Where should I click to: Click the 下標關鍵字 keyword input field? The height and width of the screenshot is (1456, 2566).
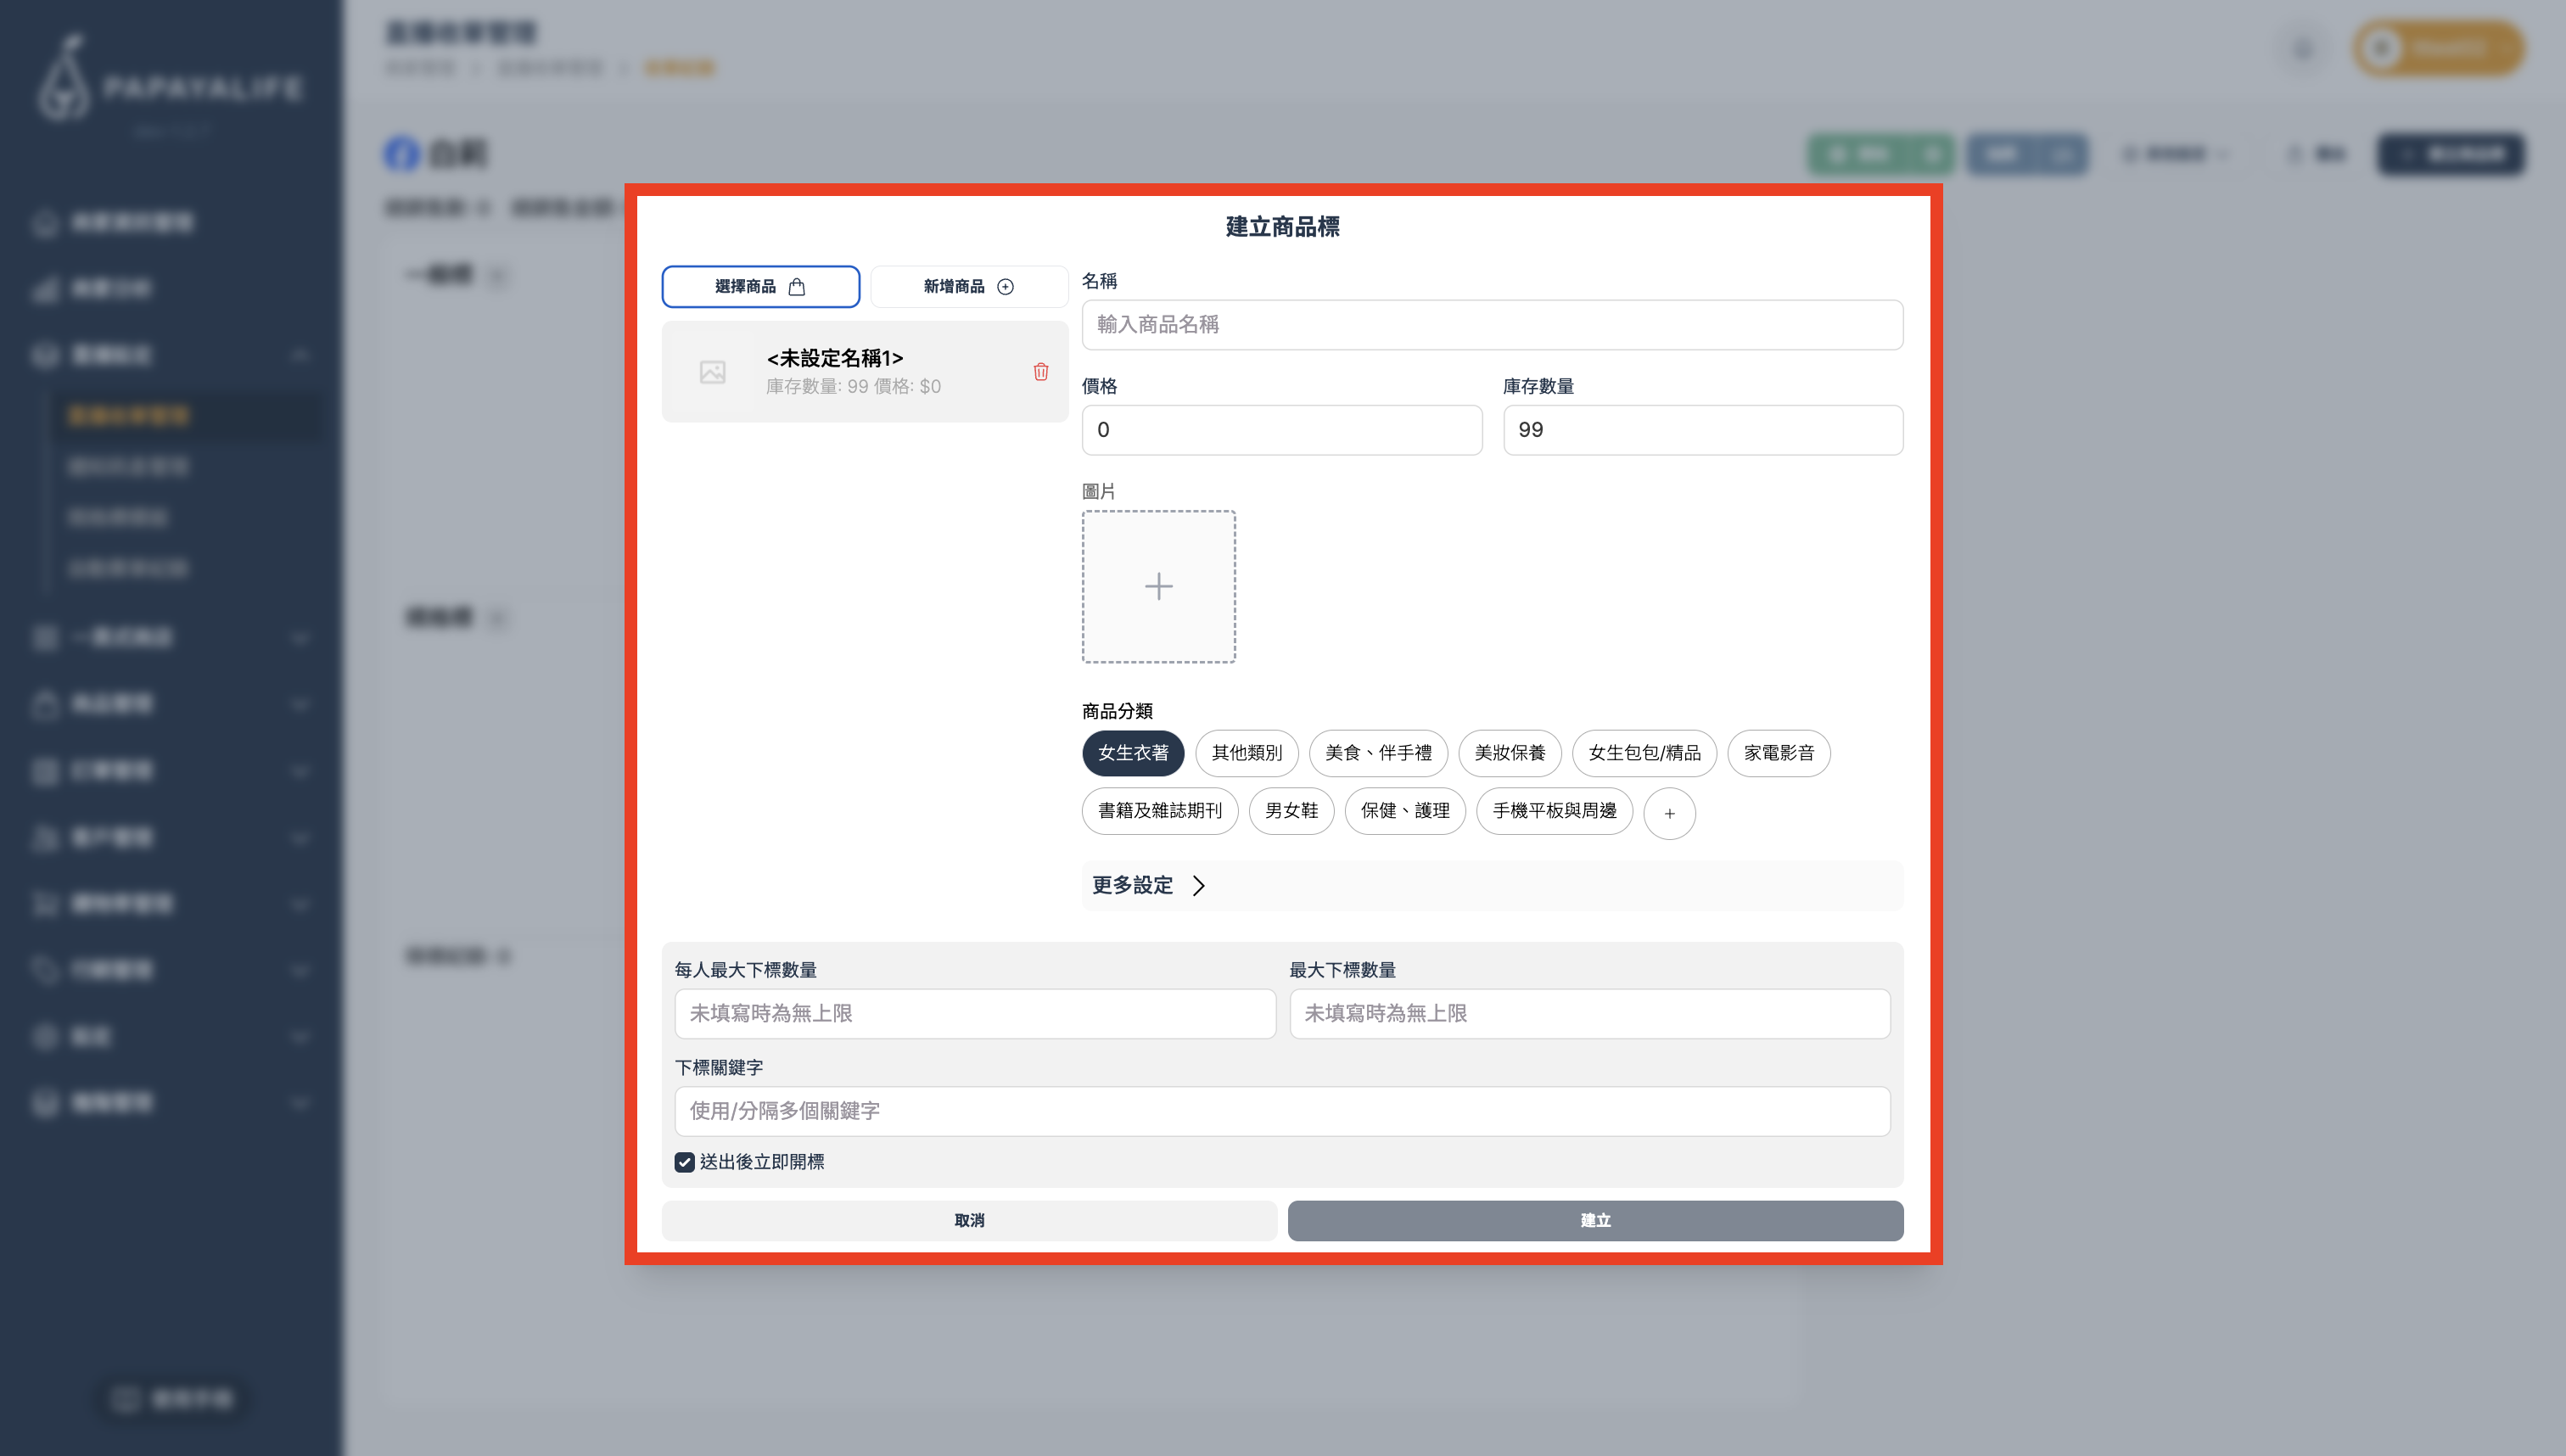pos(1282,1111)
